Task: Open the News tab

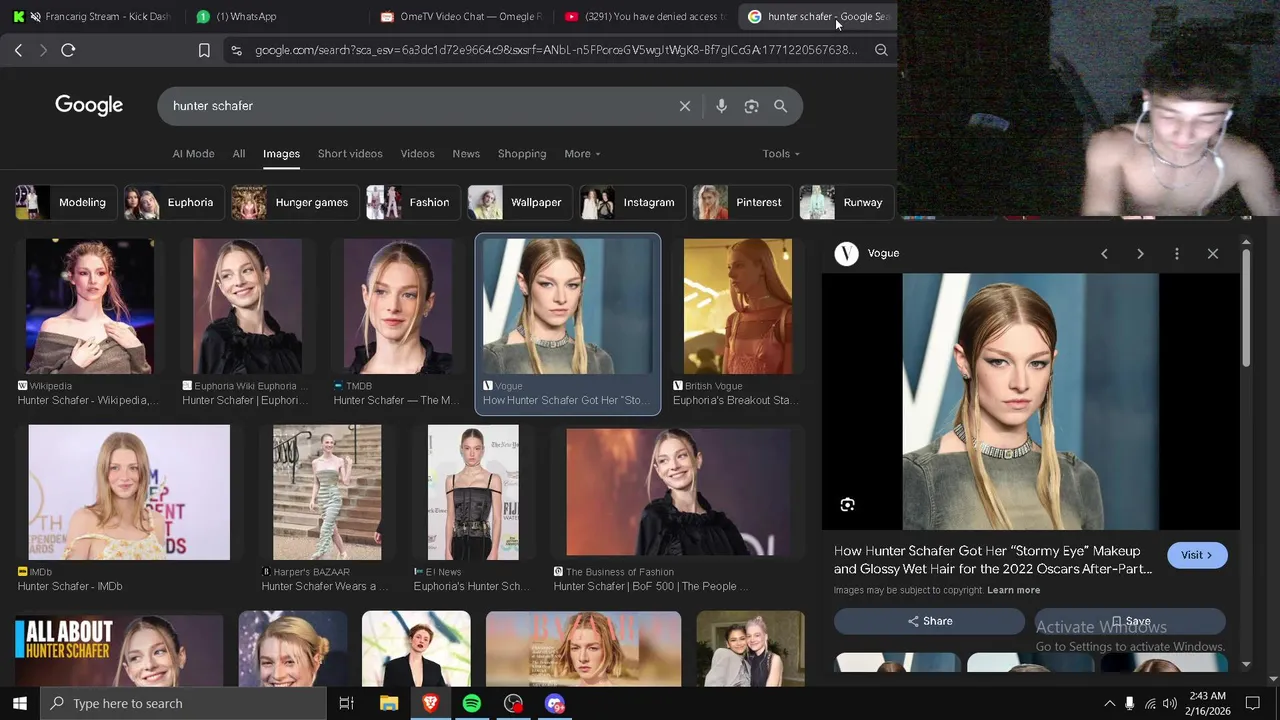Action: tap(466, 154)
